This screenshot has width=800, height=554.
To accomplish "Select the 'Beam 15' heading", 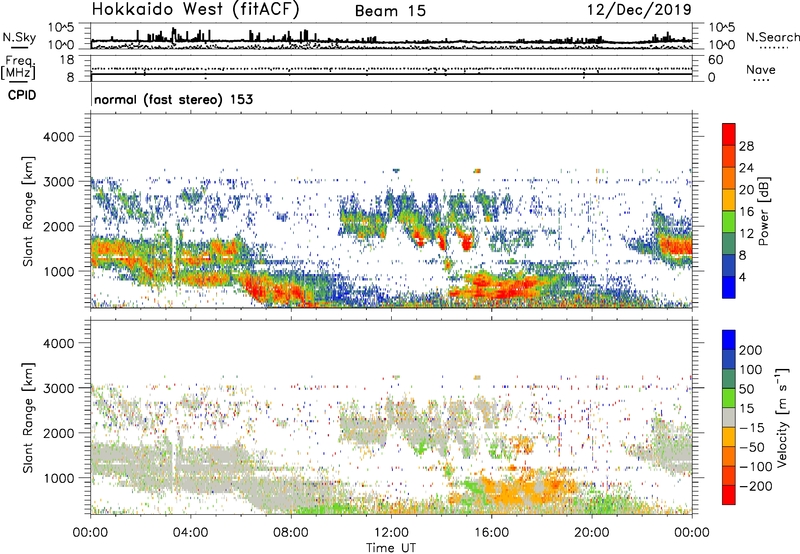I will point(390,11).
